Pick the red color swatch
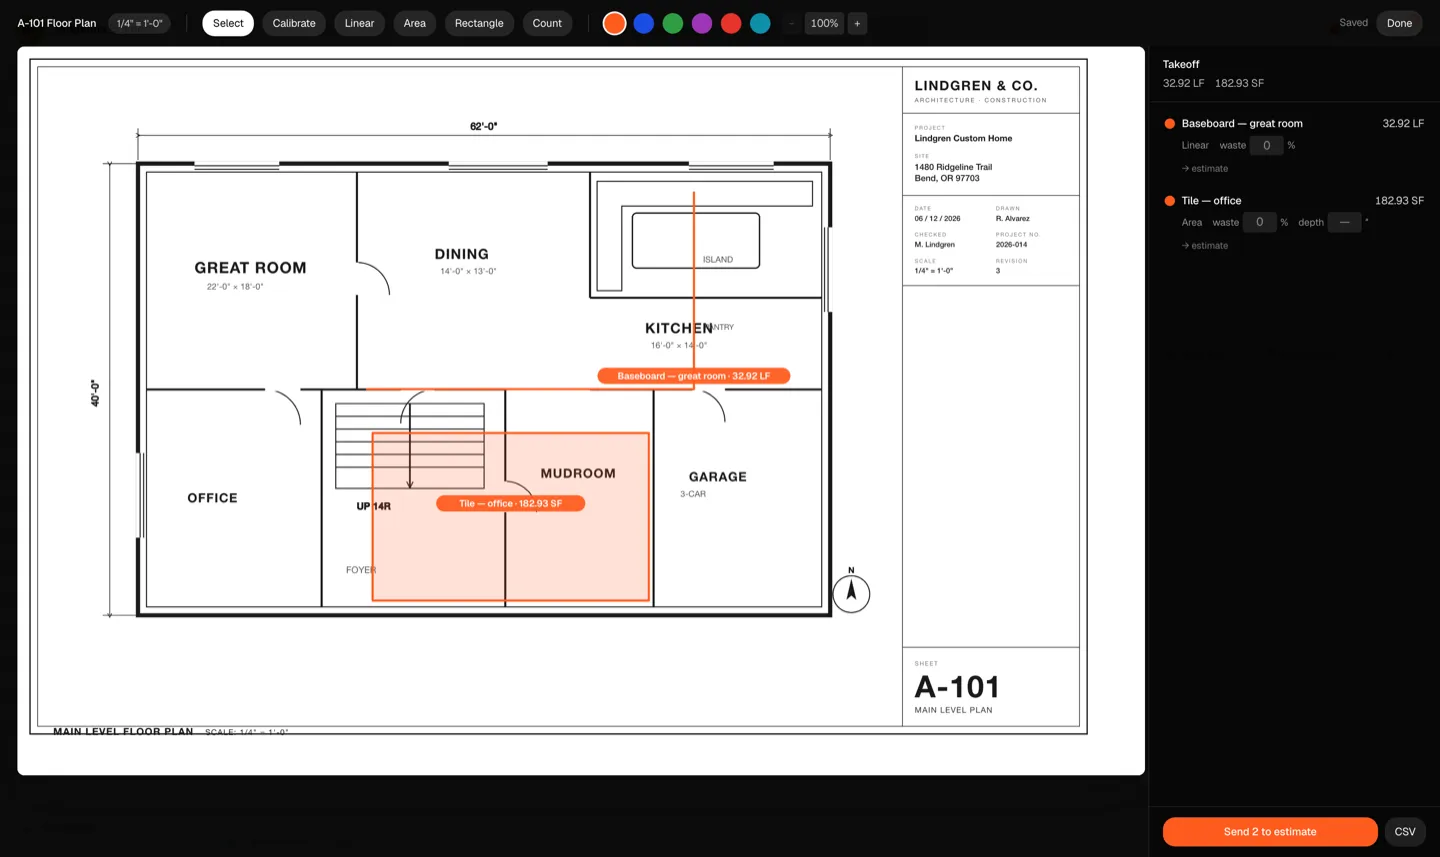 coord(731,23)
